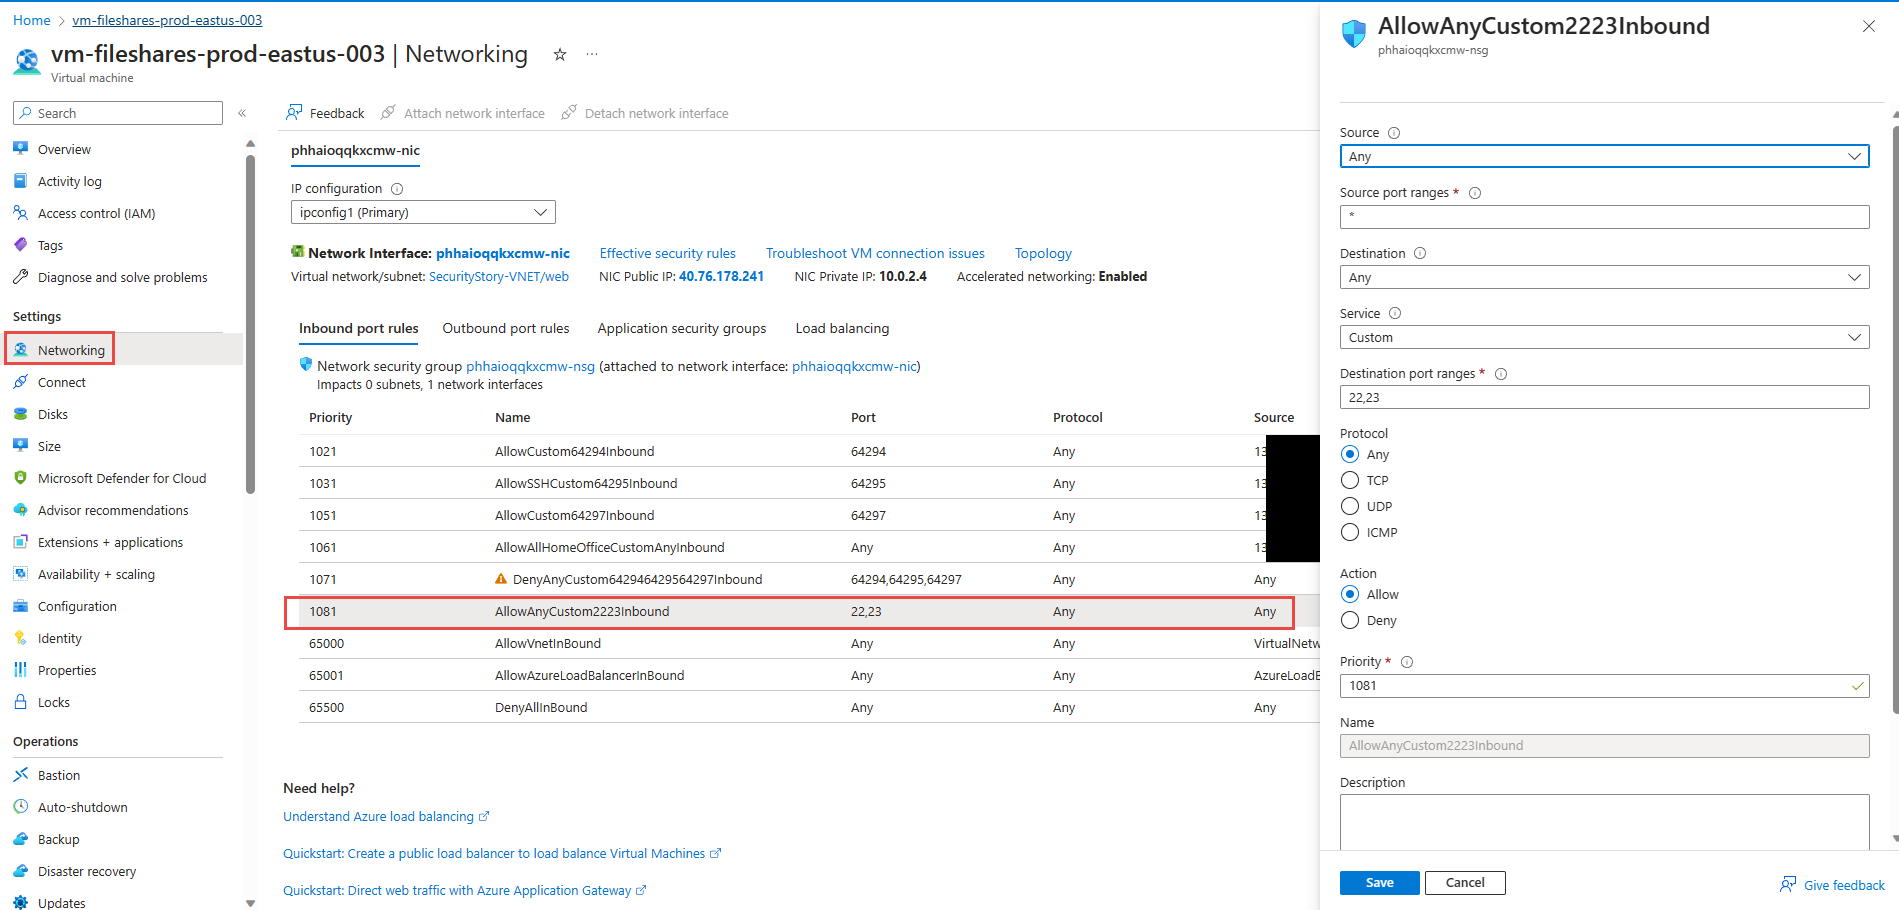Switch to Outbound port rules tab
The image size is (1899, 910).
[506, 328]
